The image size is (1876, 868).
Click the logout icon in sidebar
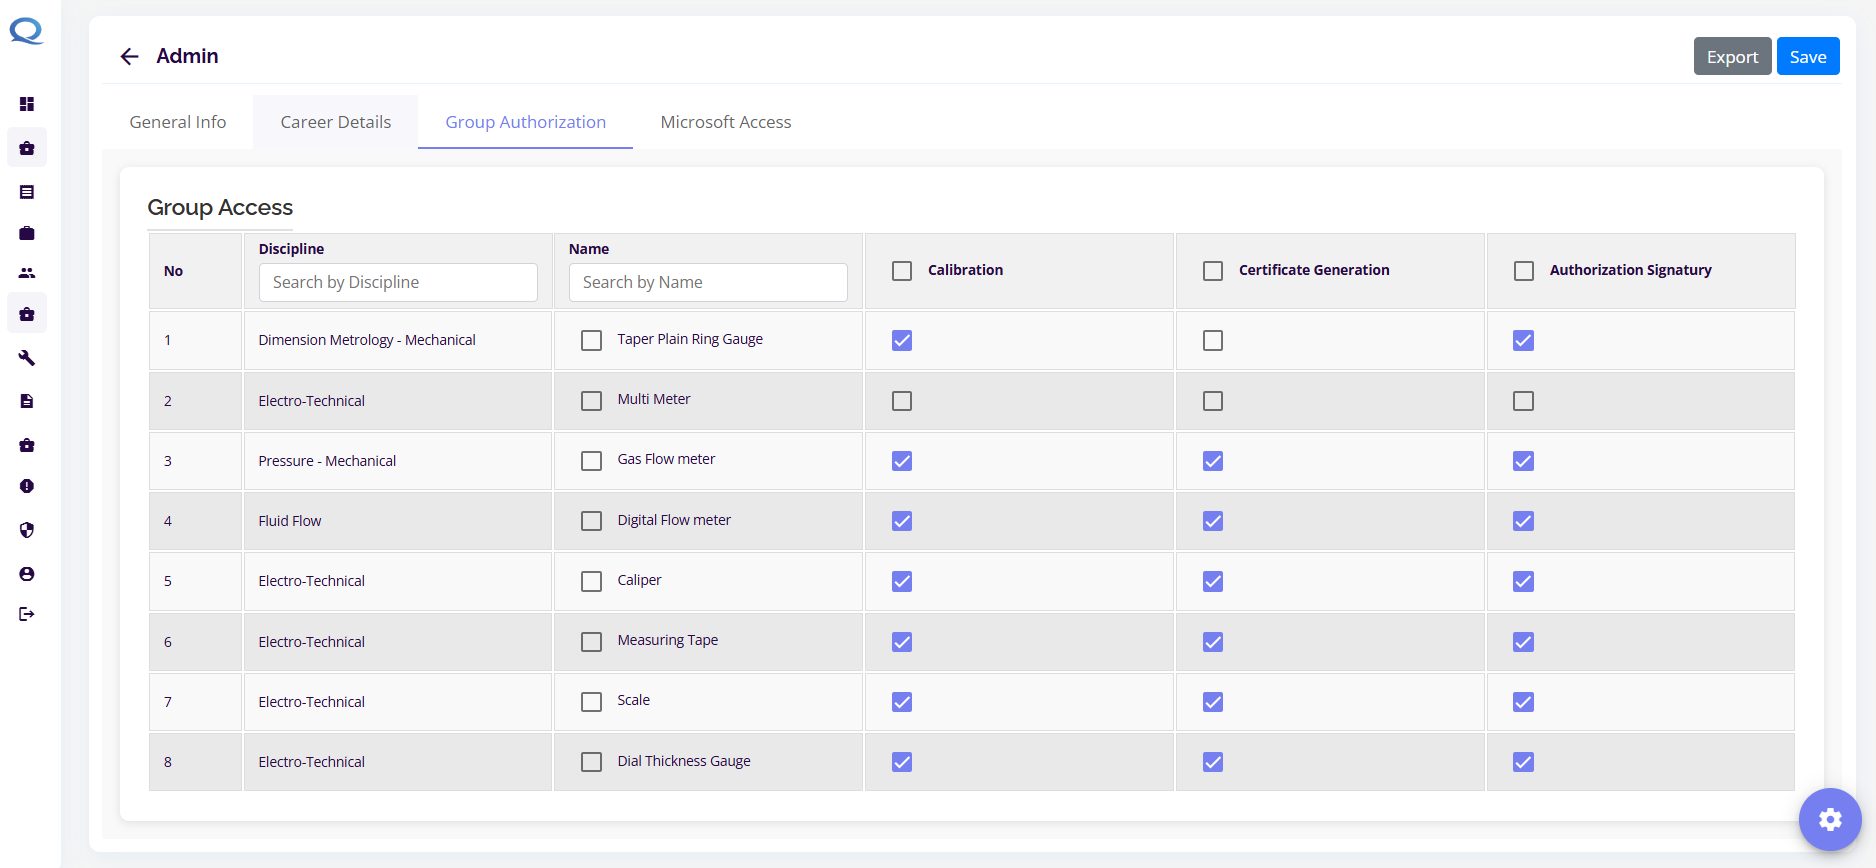tap(27, 614)
